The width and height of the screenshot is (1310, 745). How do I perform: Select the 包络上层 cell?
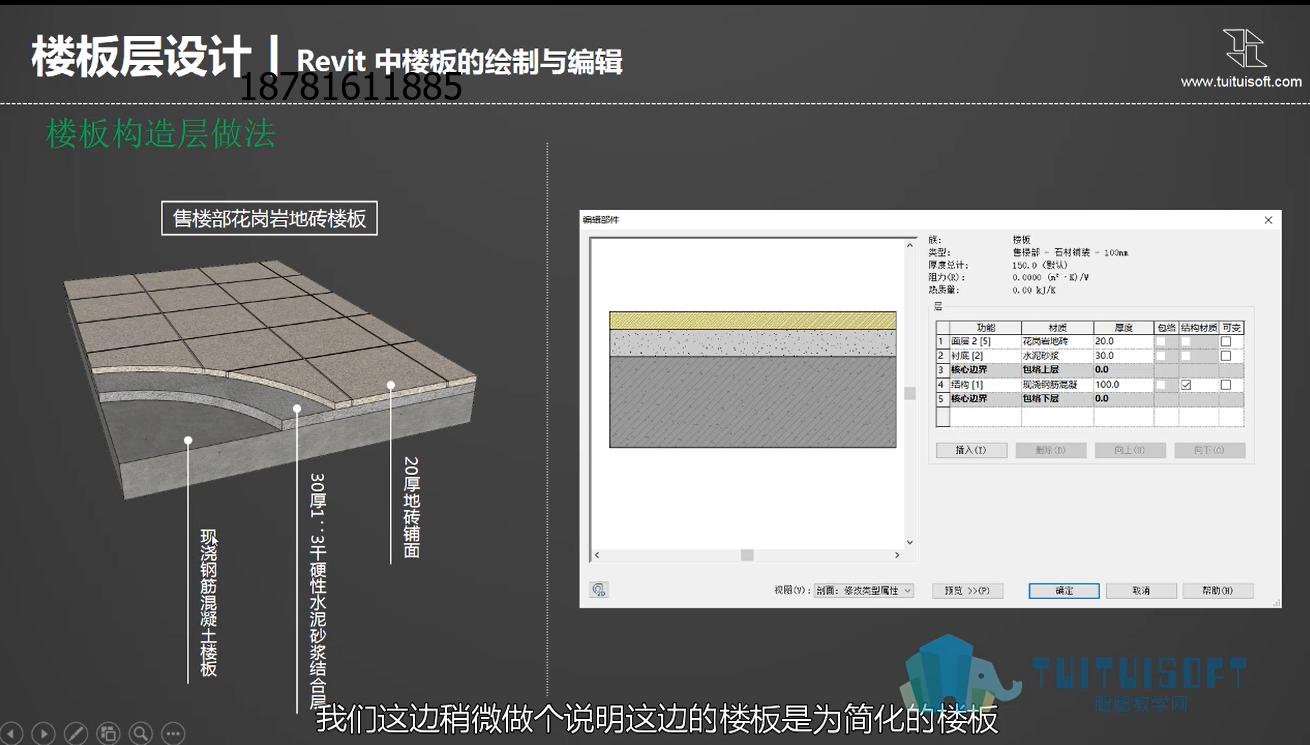point(1057,370)
